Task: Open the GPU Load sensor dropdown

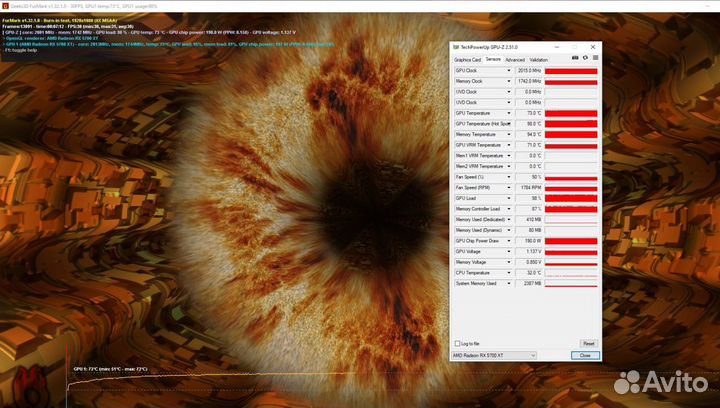Action: [x=508, y=198]
